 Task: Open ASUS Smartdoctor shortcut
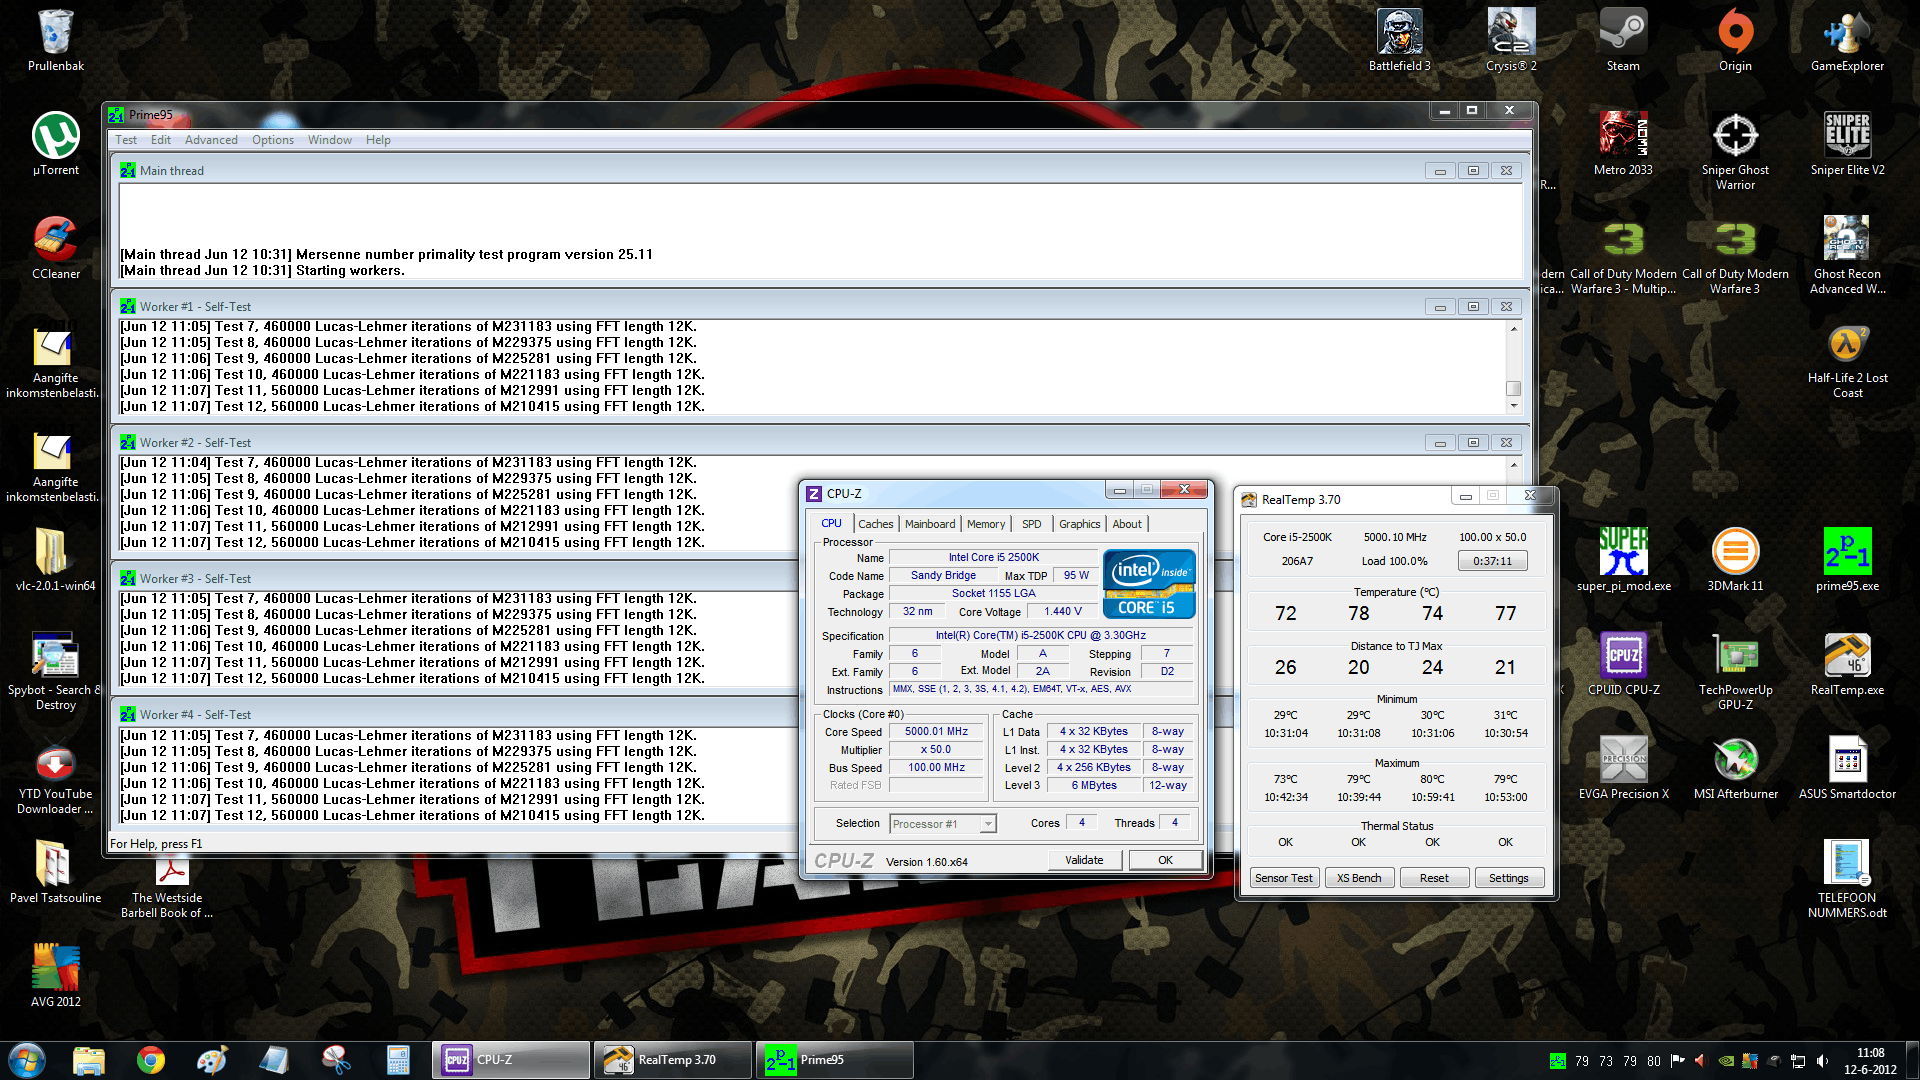pos(1847,768)
